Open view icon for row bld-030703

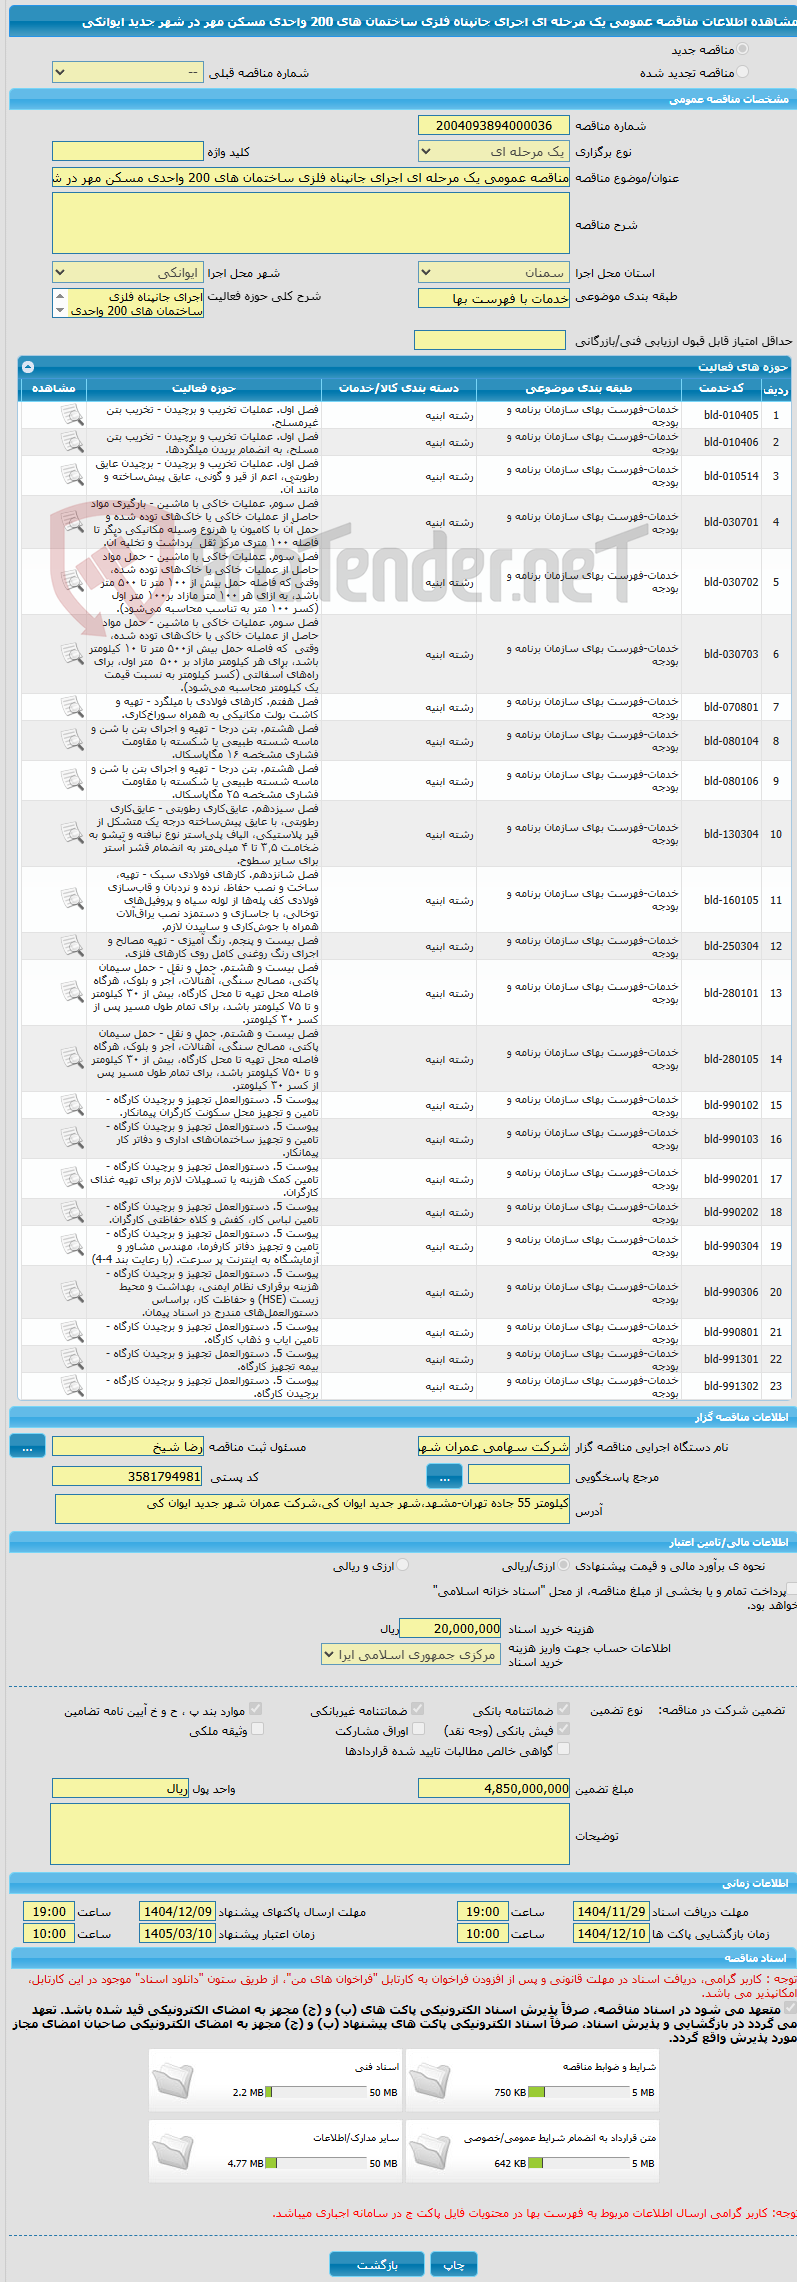click(x=72, y=654)
